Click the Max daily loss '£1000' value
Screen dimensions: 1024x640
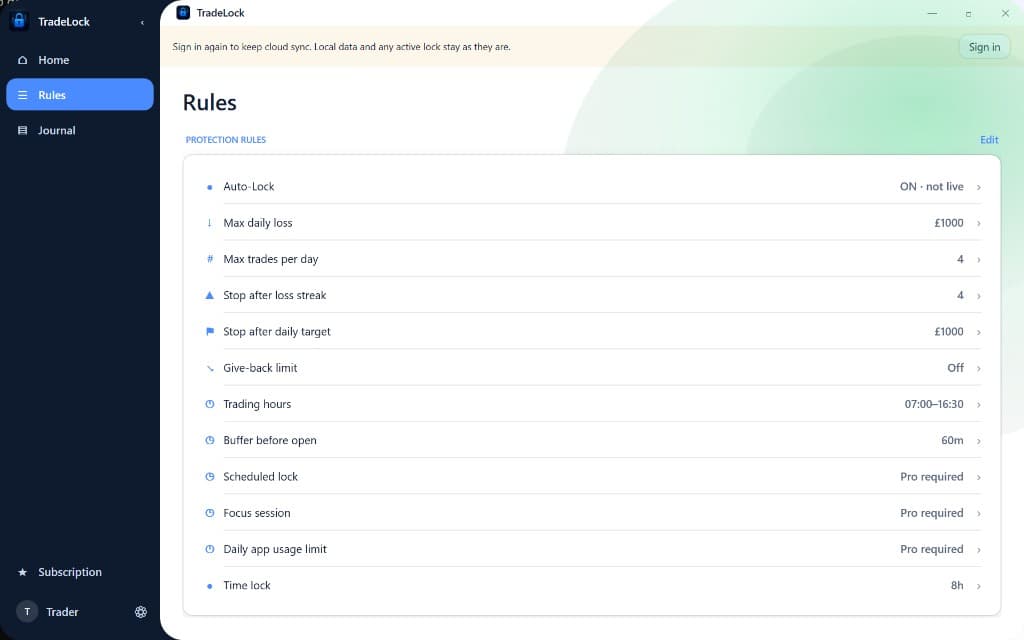(948, 223)
